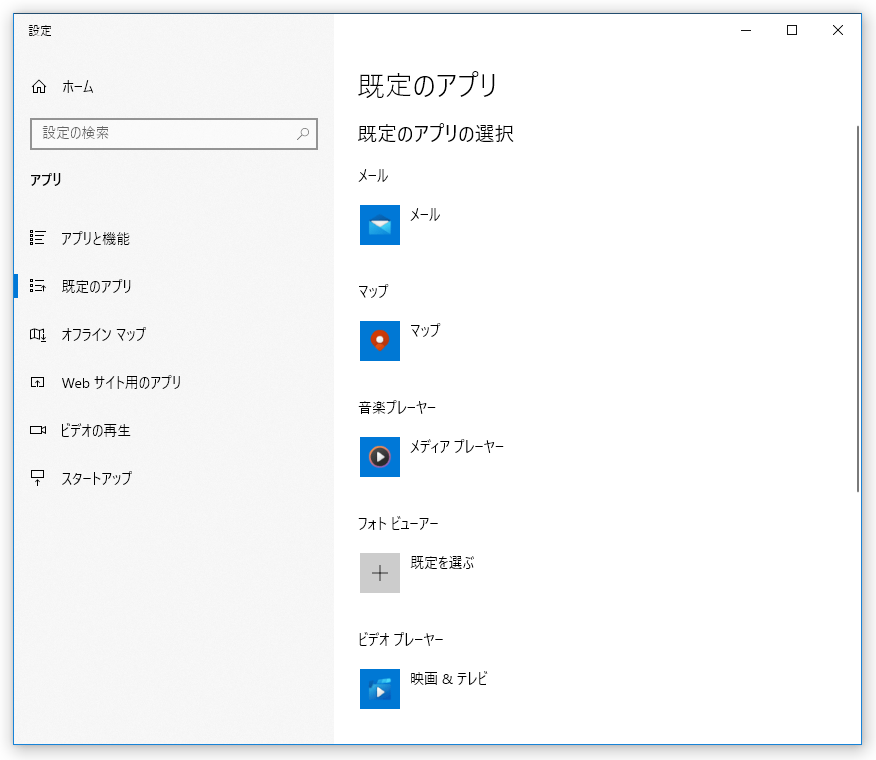Focus the 設定の検索 search field

pyautogui.click(x=174, y=134)
